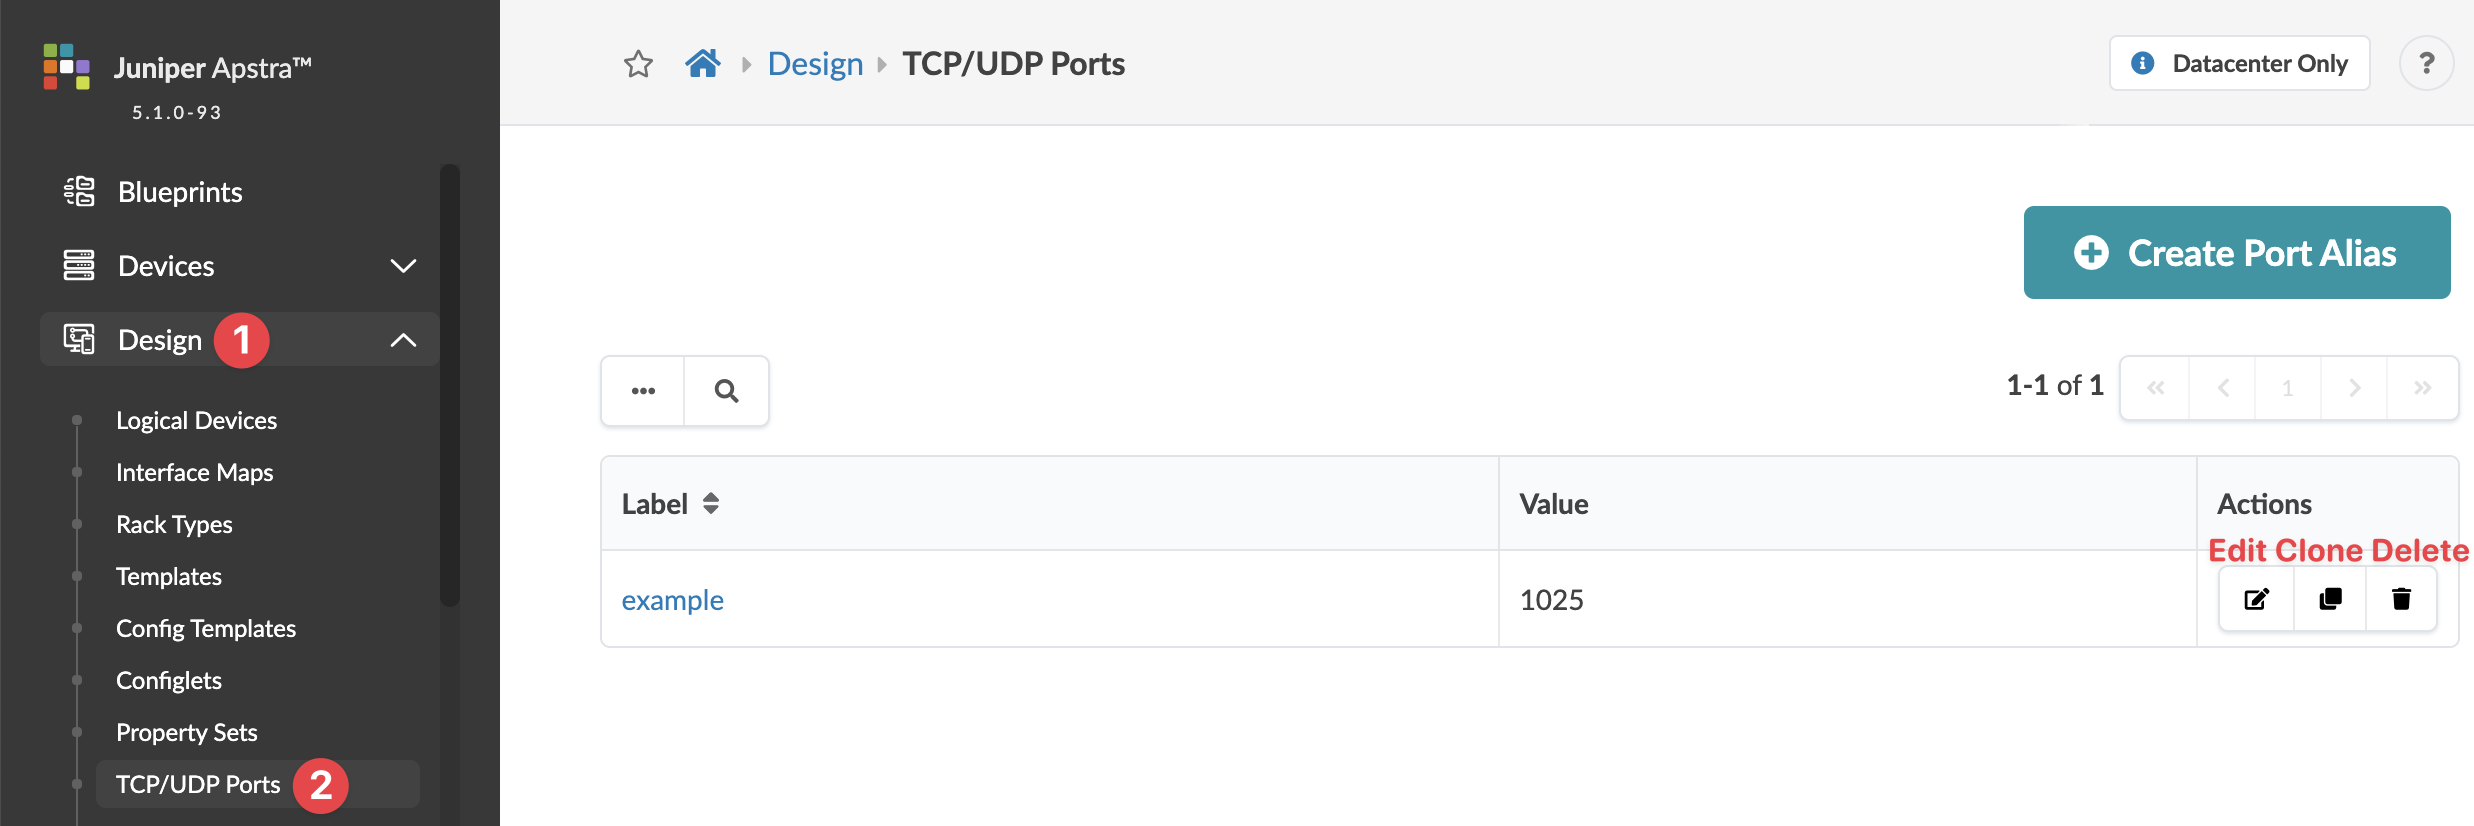Clone the example port alias

[x=2330, y=599]
